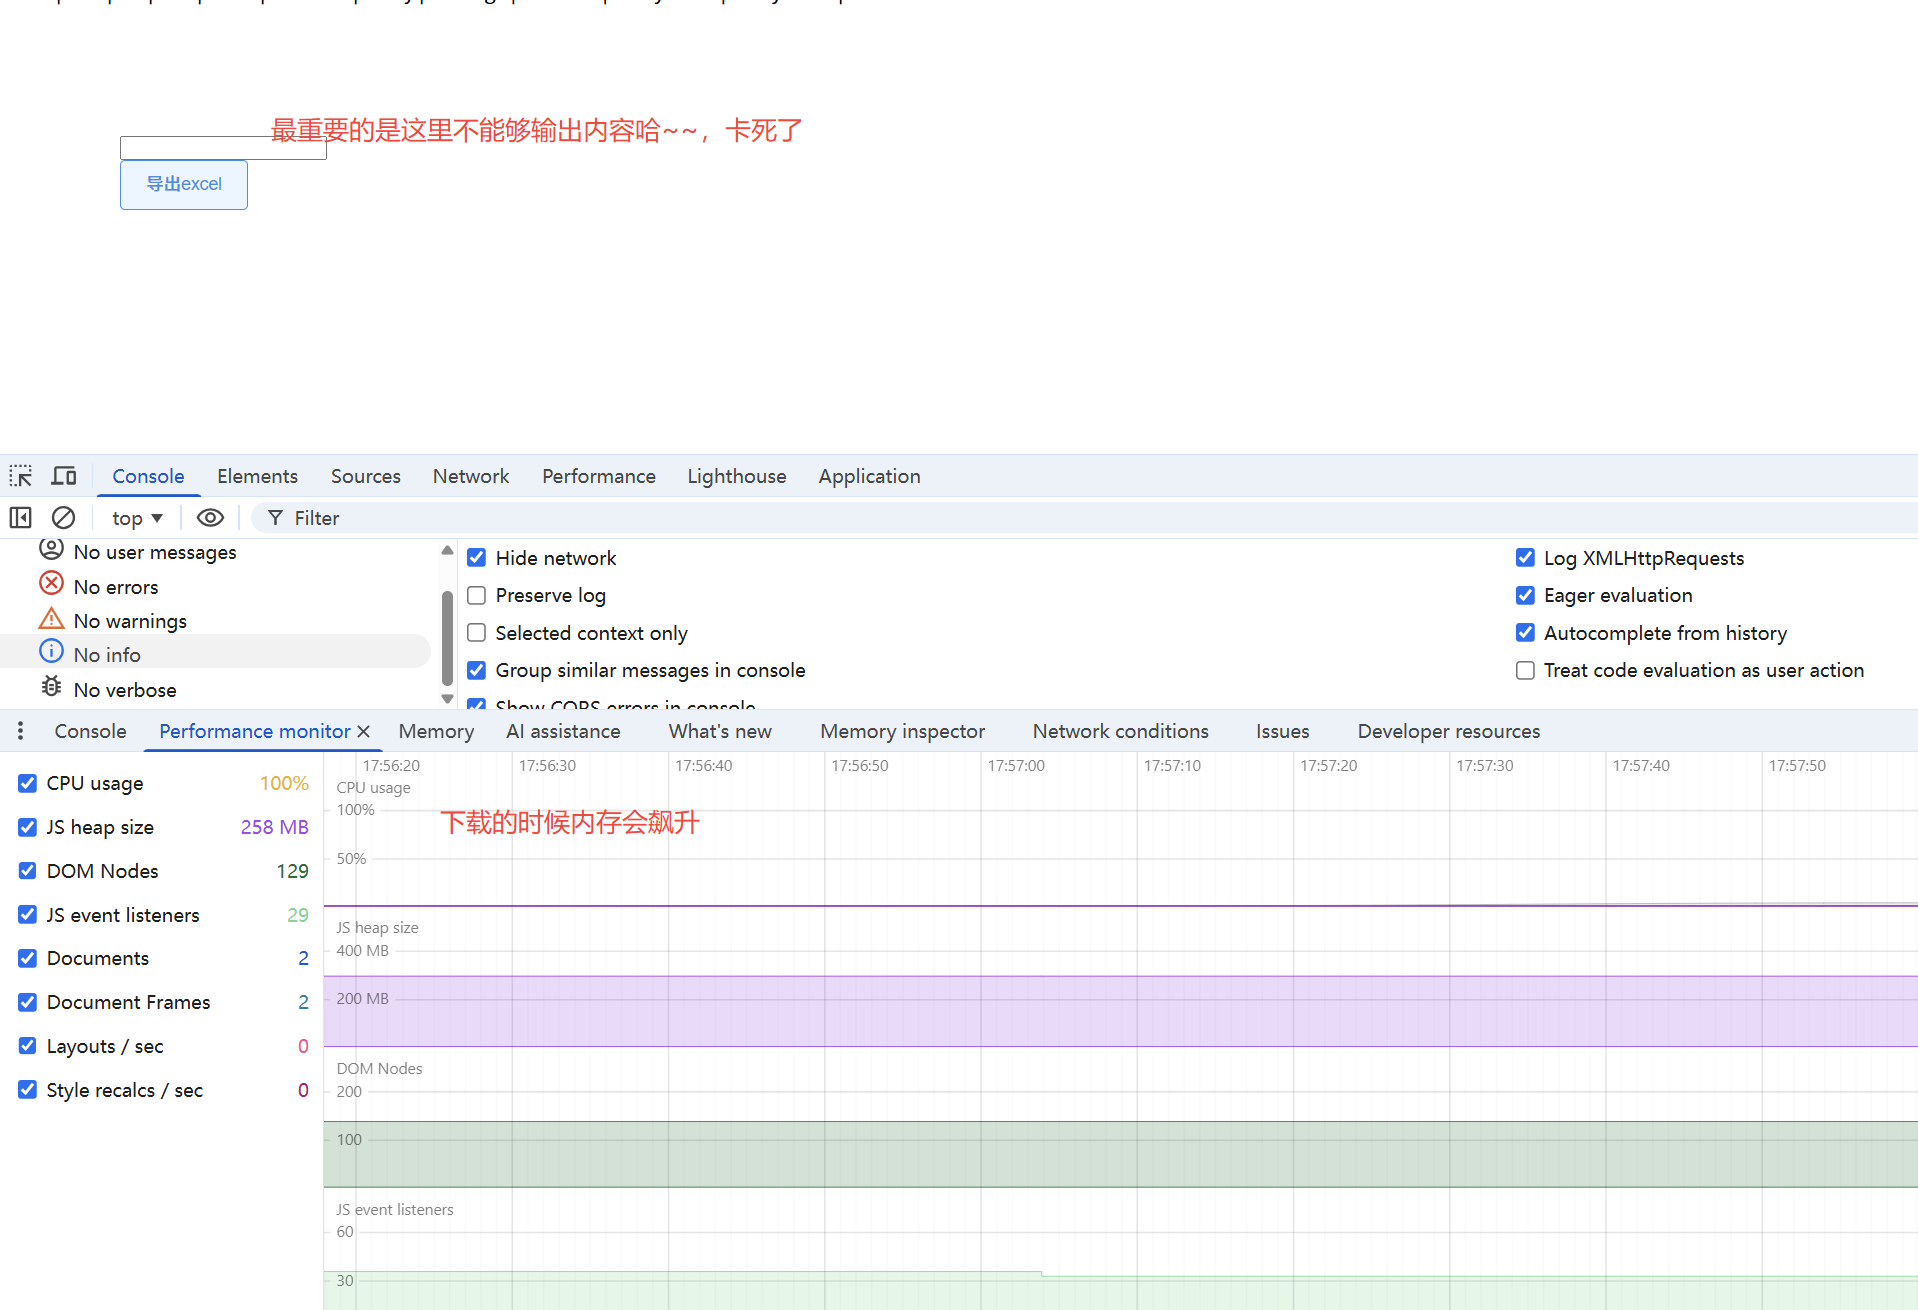
Task: Uncheck the JS event listeners metric
Action: (x=28, y=915)
